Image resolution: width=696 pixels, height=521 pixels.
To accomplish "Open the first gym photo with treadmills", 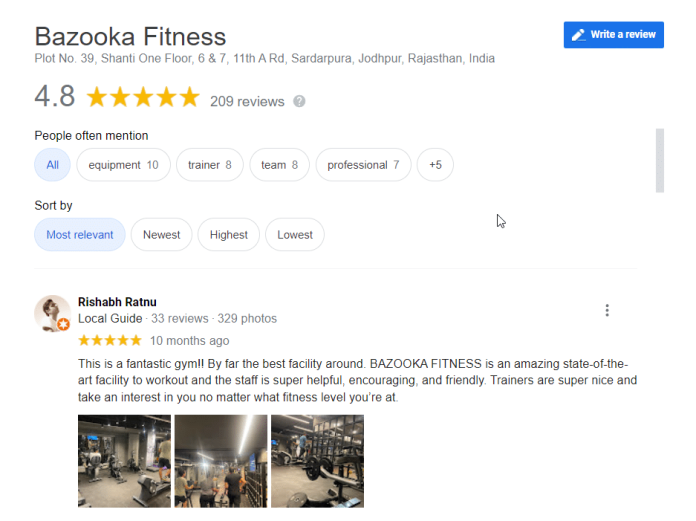I will 124,461.
